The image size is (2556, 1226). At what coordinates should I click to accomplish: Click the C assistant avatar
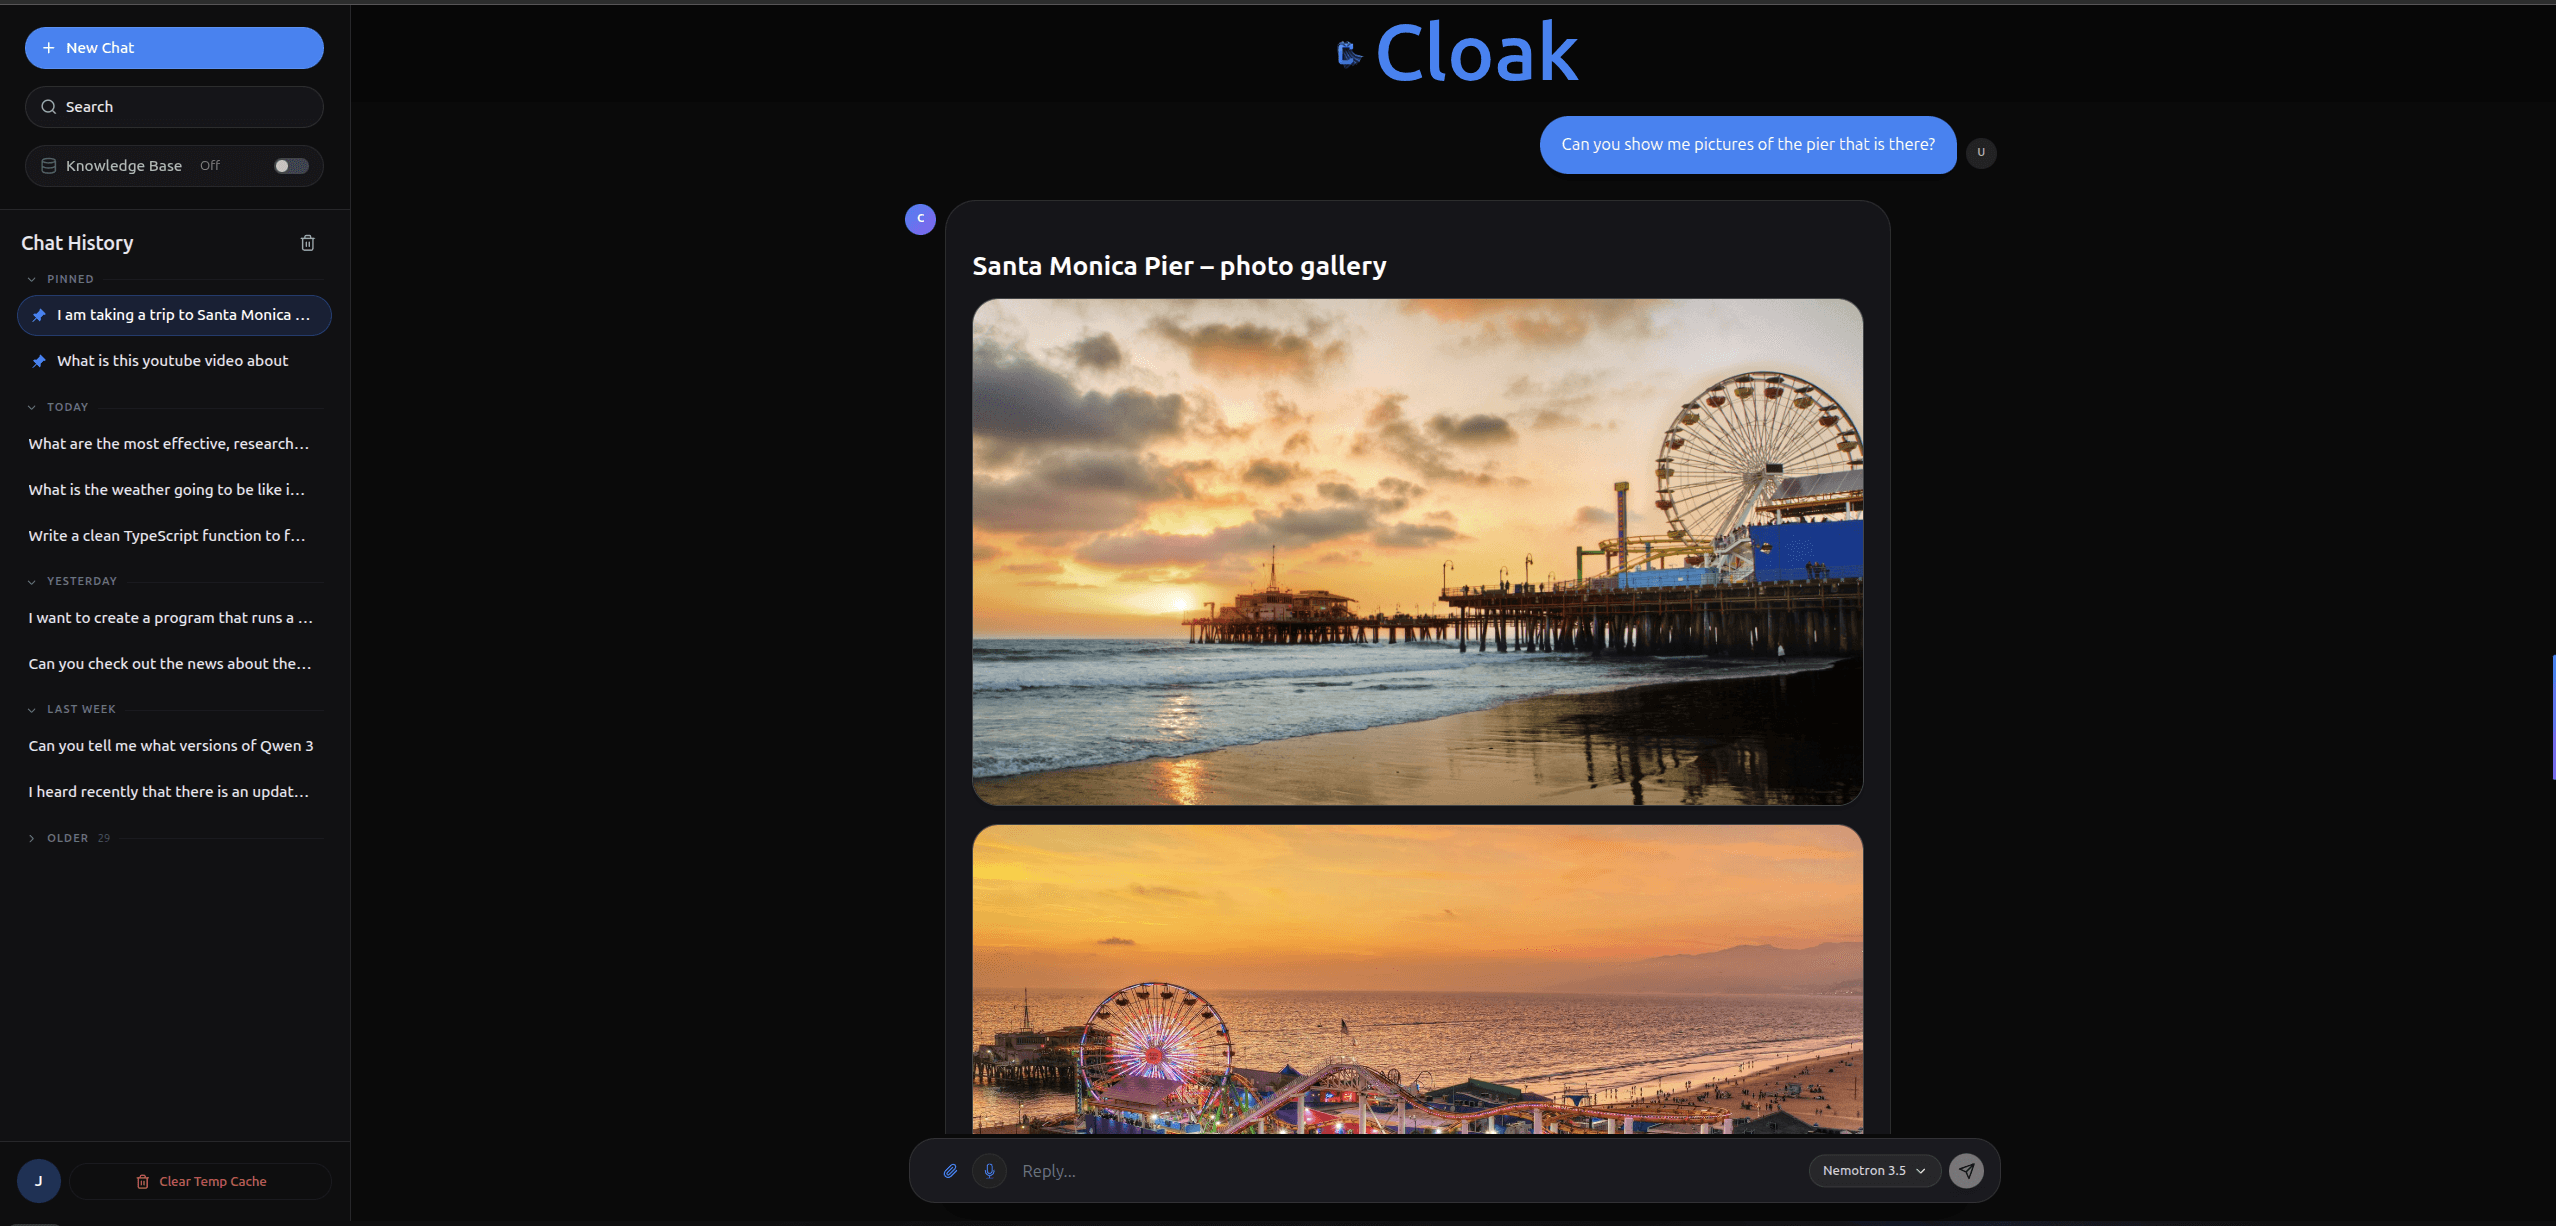920,219
